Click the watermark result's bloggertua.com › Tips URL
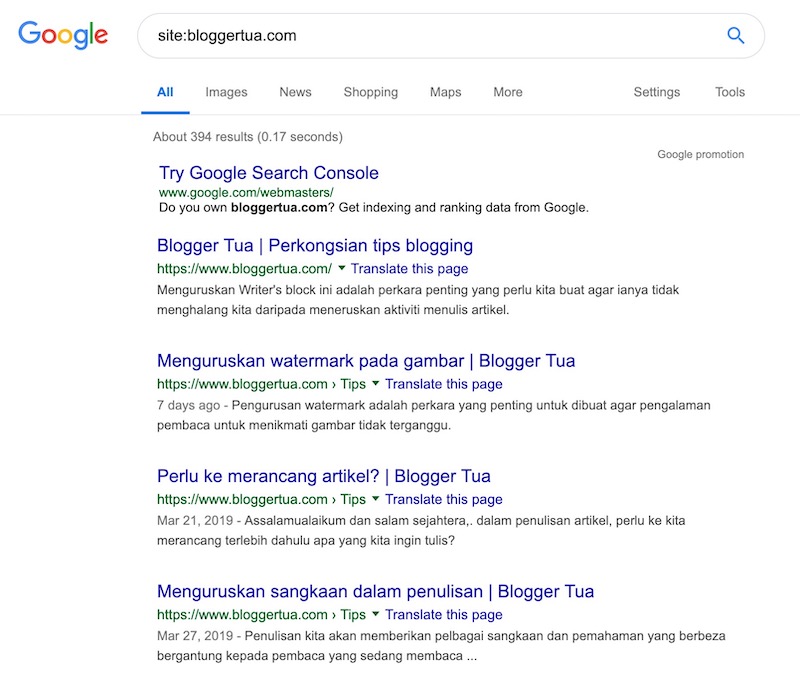The image size is (800, 679). click(x=261, y=384)
